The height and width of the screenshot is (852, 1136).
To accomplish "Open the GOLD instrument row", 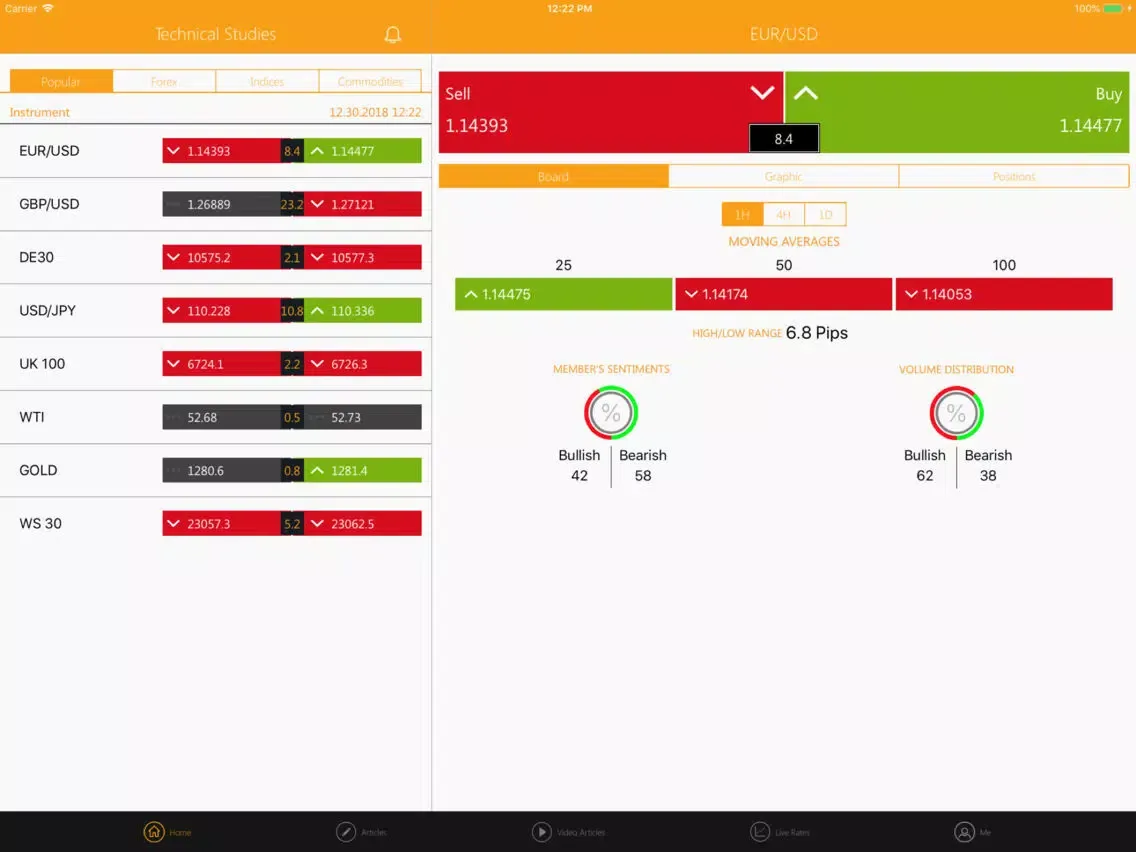I will pos(216,470).
